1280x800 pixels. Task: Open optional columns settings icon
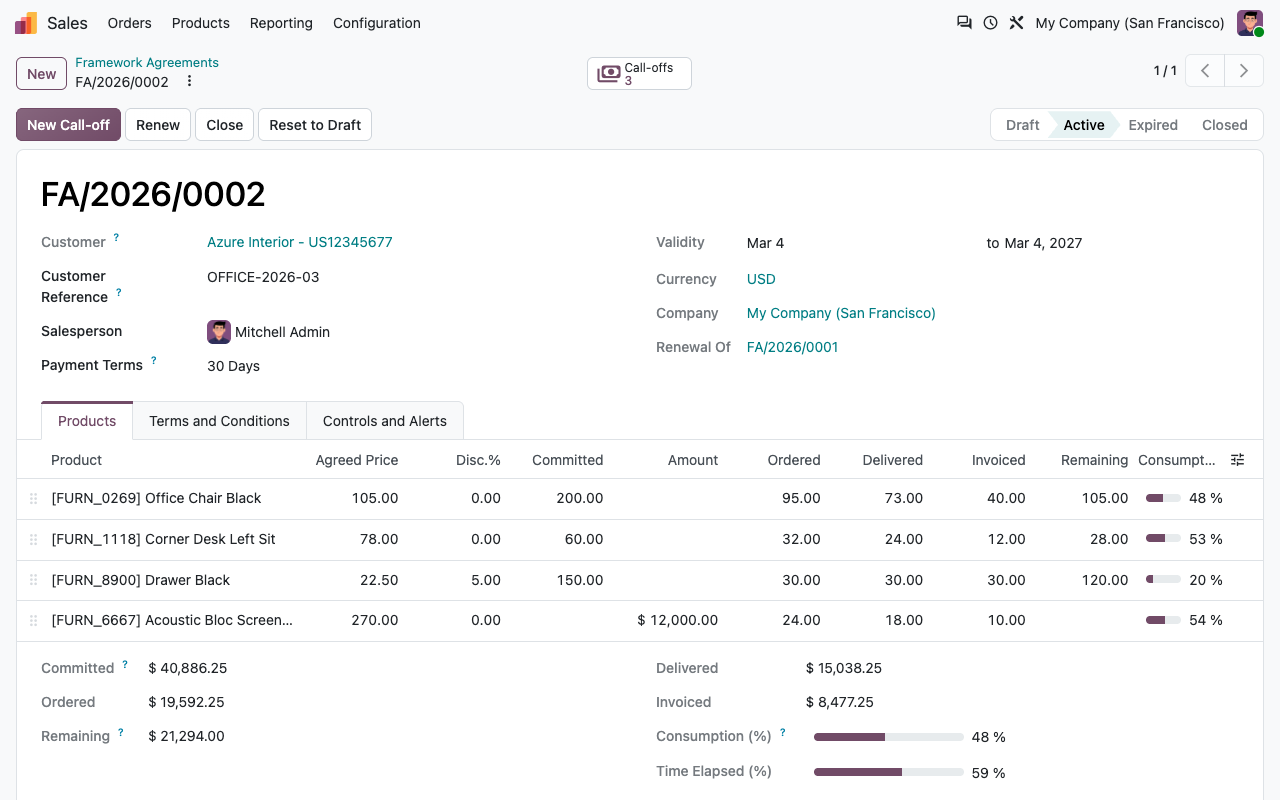click(x=1237, y=460)
